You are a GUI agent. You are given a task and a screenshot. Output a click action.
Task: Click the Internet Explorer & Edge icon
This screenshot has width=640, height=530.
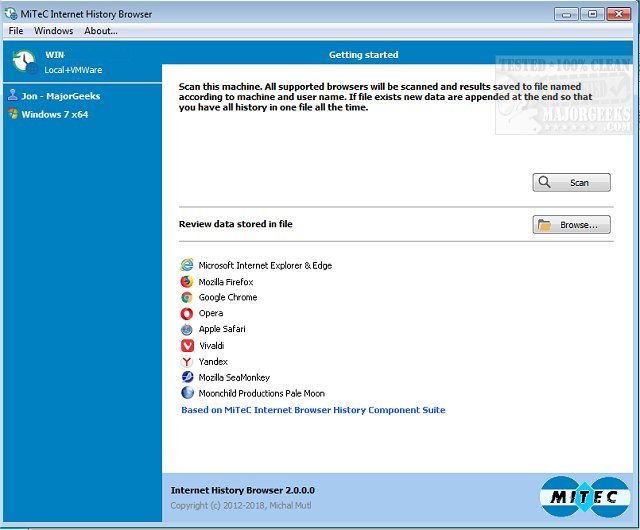(187, 265)
